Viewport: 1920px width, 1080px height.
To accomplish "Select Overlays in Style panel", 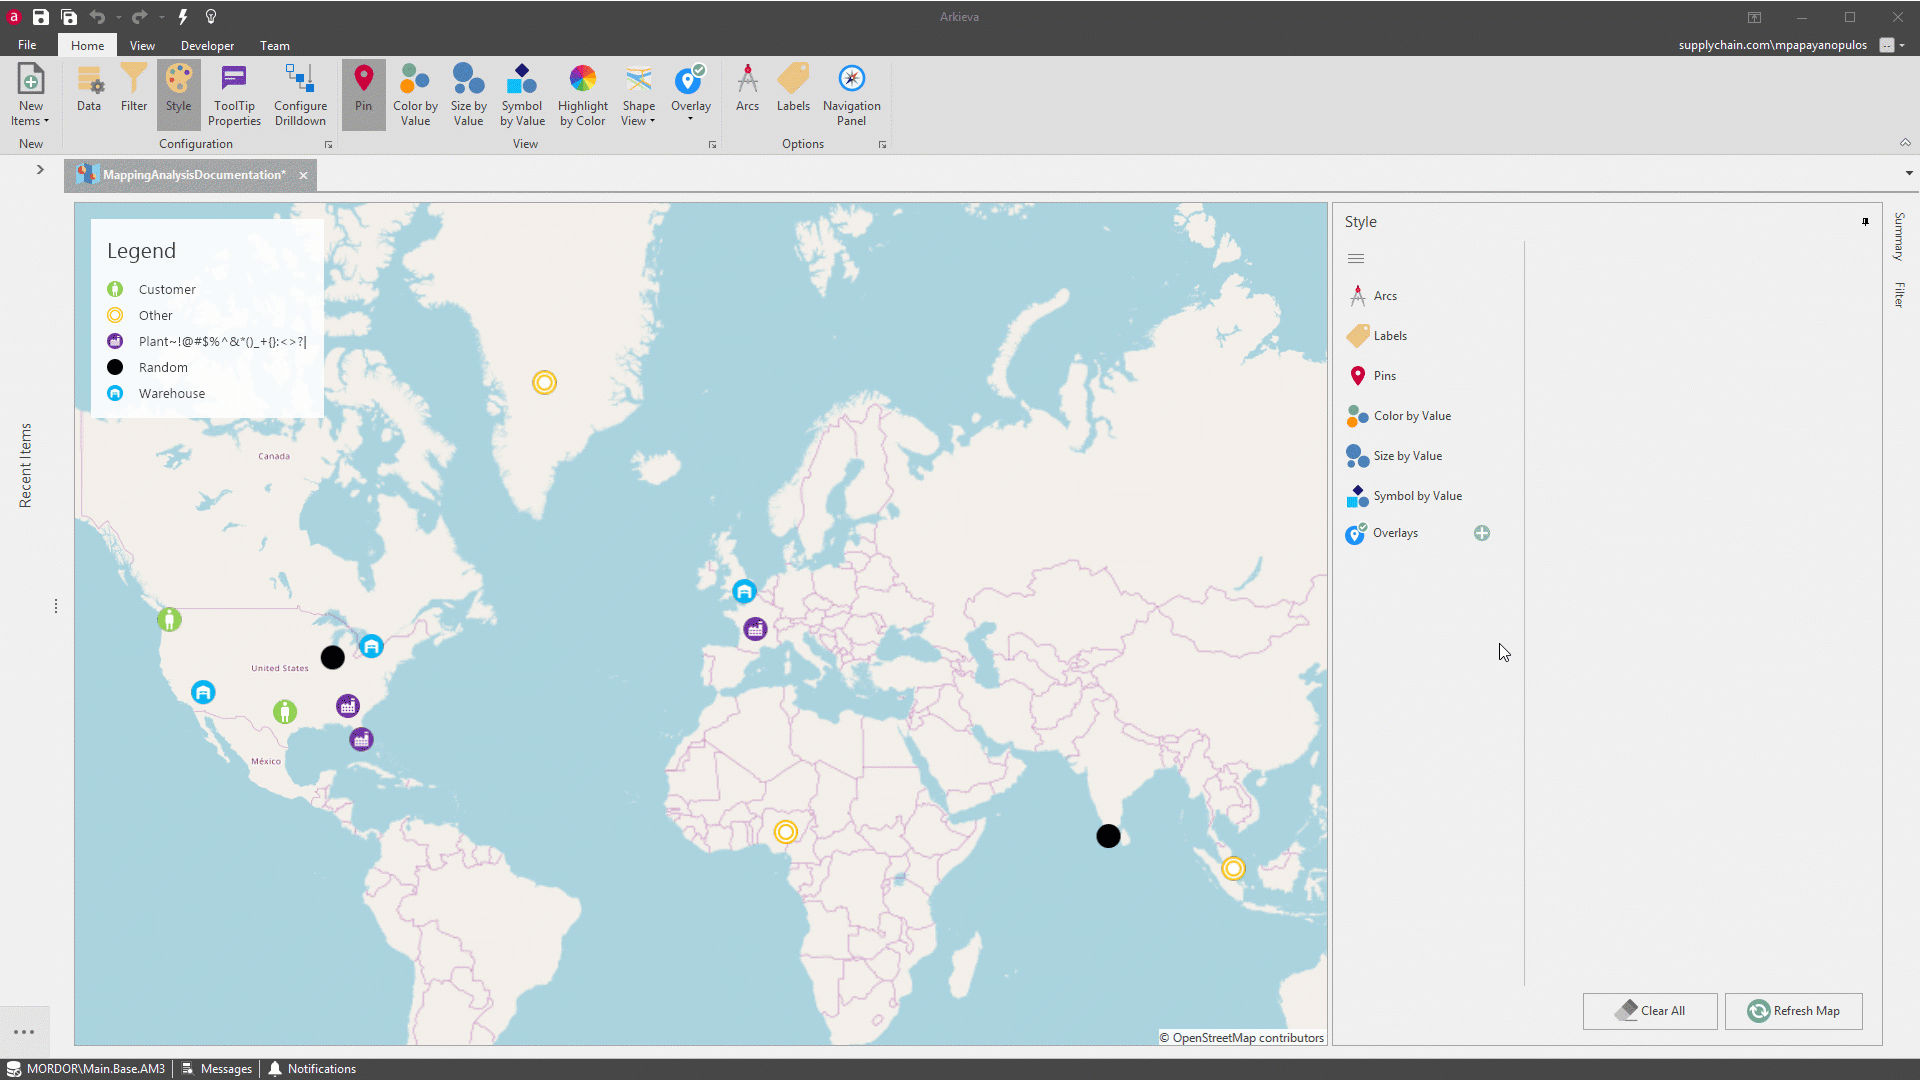I will coord(1394,533).
